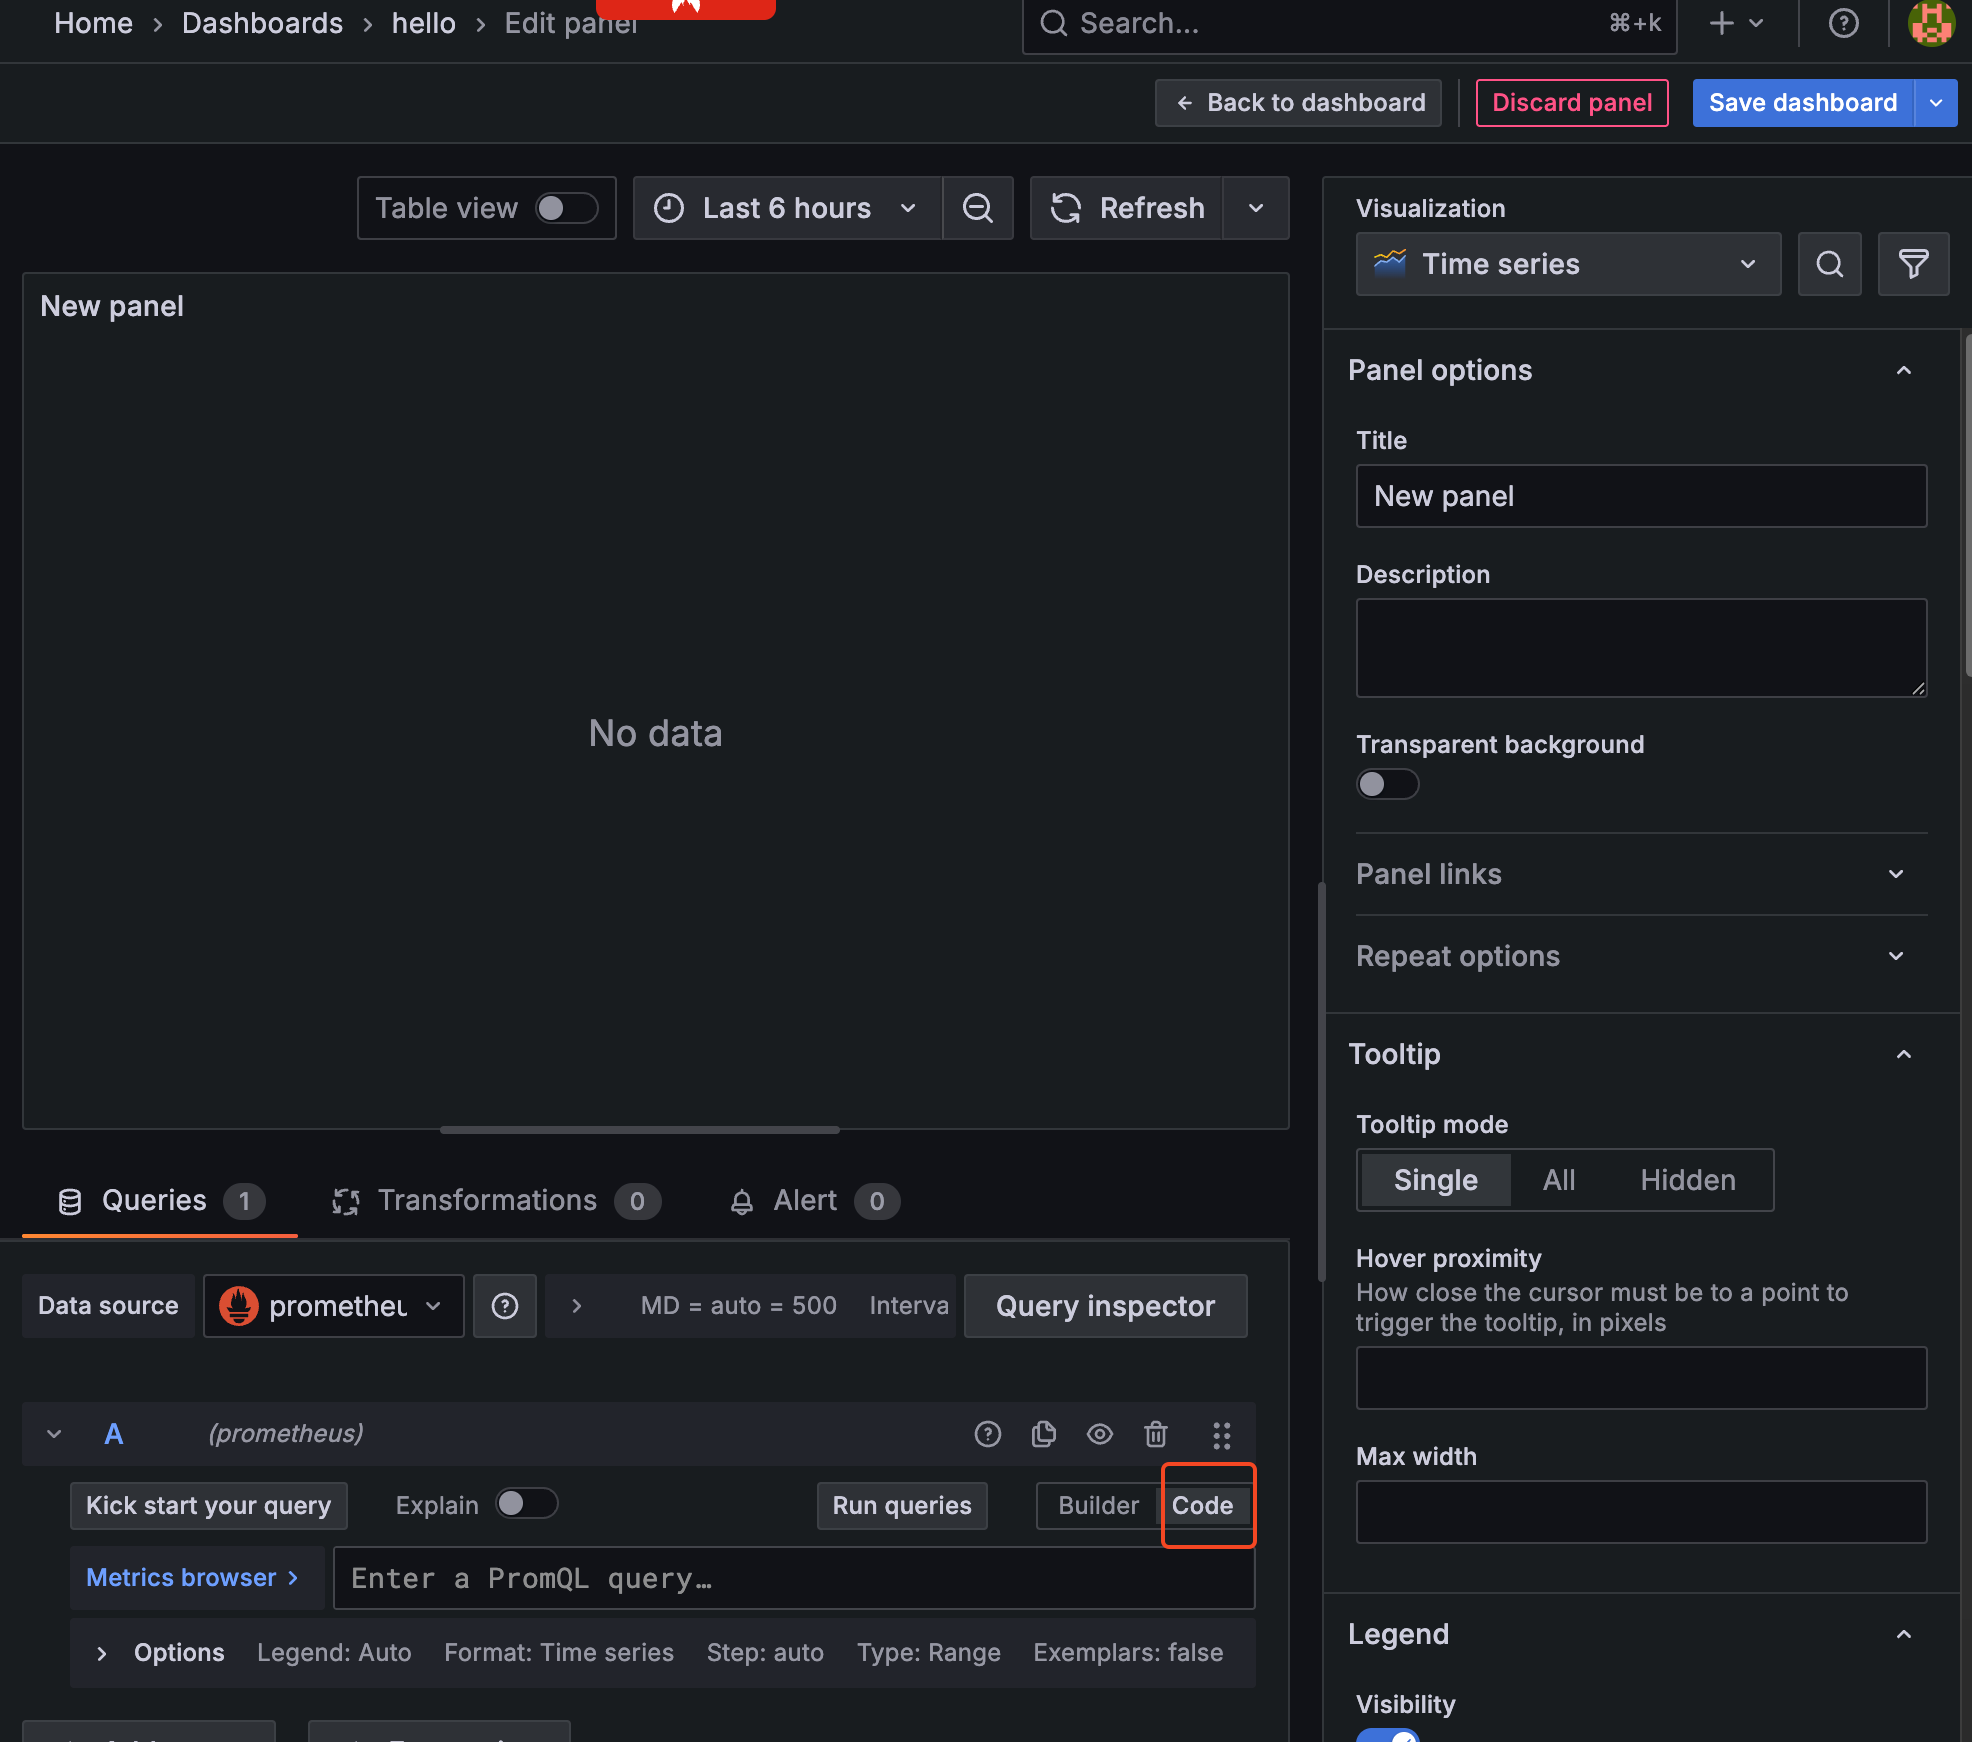This screenshot has width=1972, height=1742.
Task: Open data source help icon
Action: tap(505, 1306)
